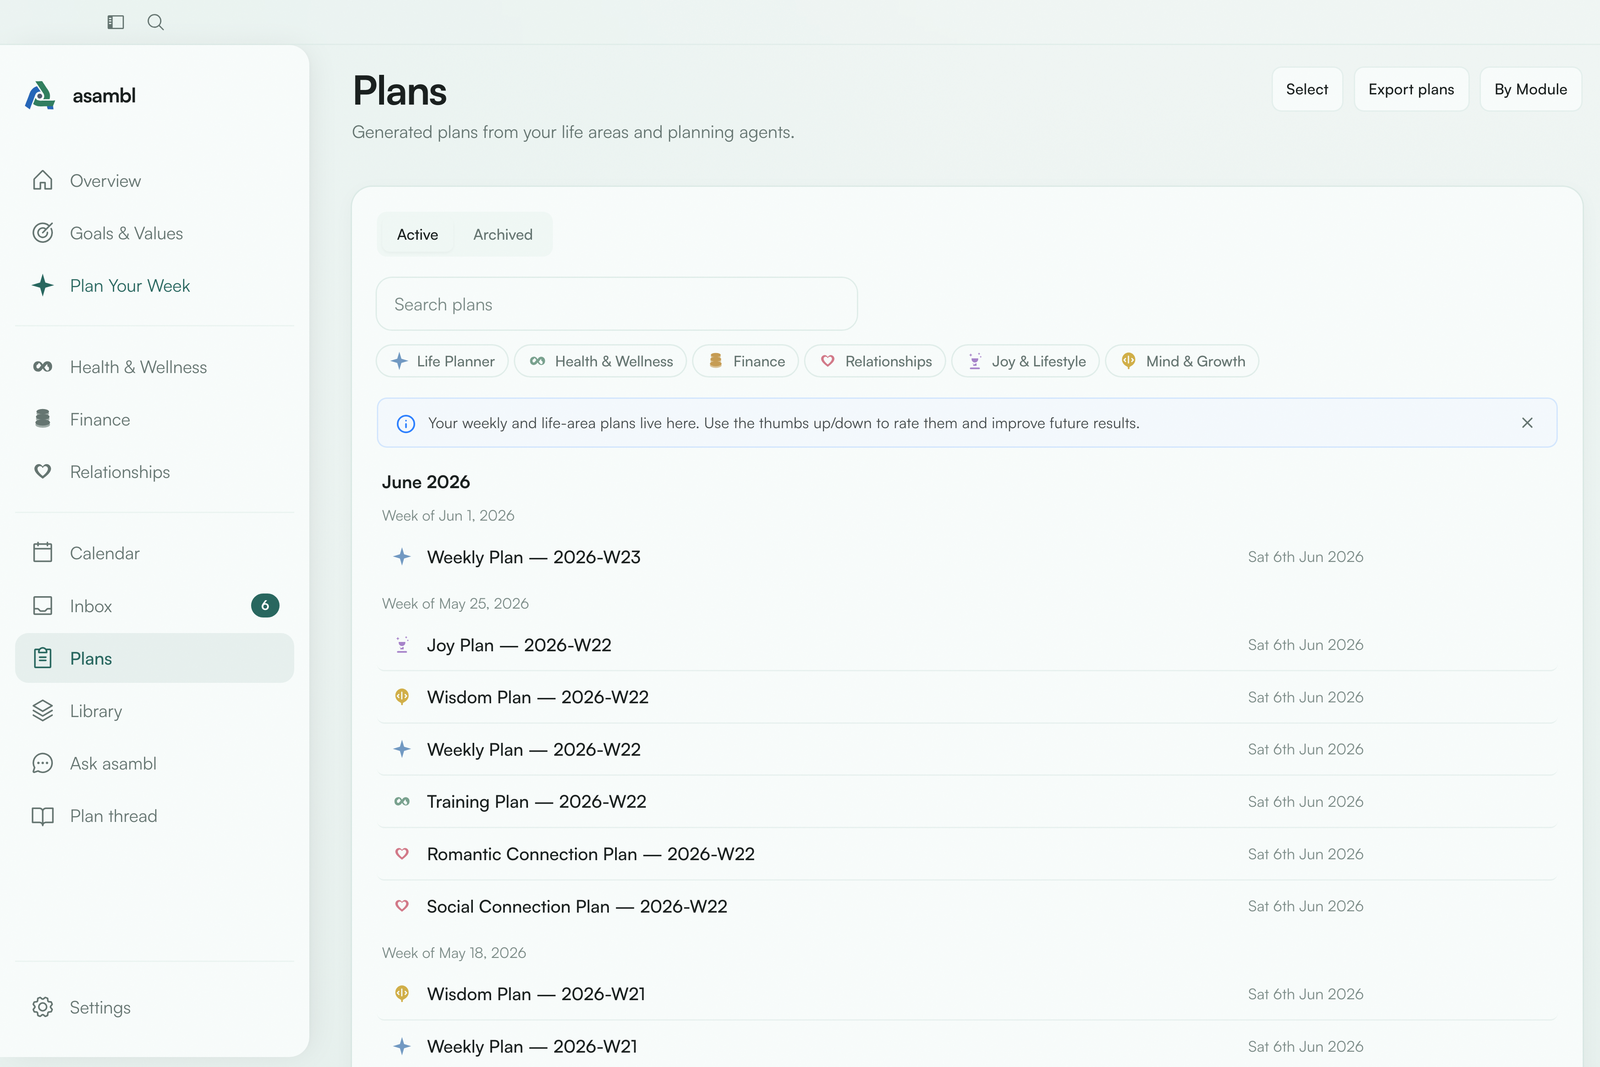Open Ask asambl from the sidebar
Screen dimensions: 1600x1067
pyautogui.click(x=155, y=763)
